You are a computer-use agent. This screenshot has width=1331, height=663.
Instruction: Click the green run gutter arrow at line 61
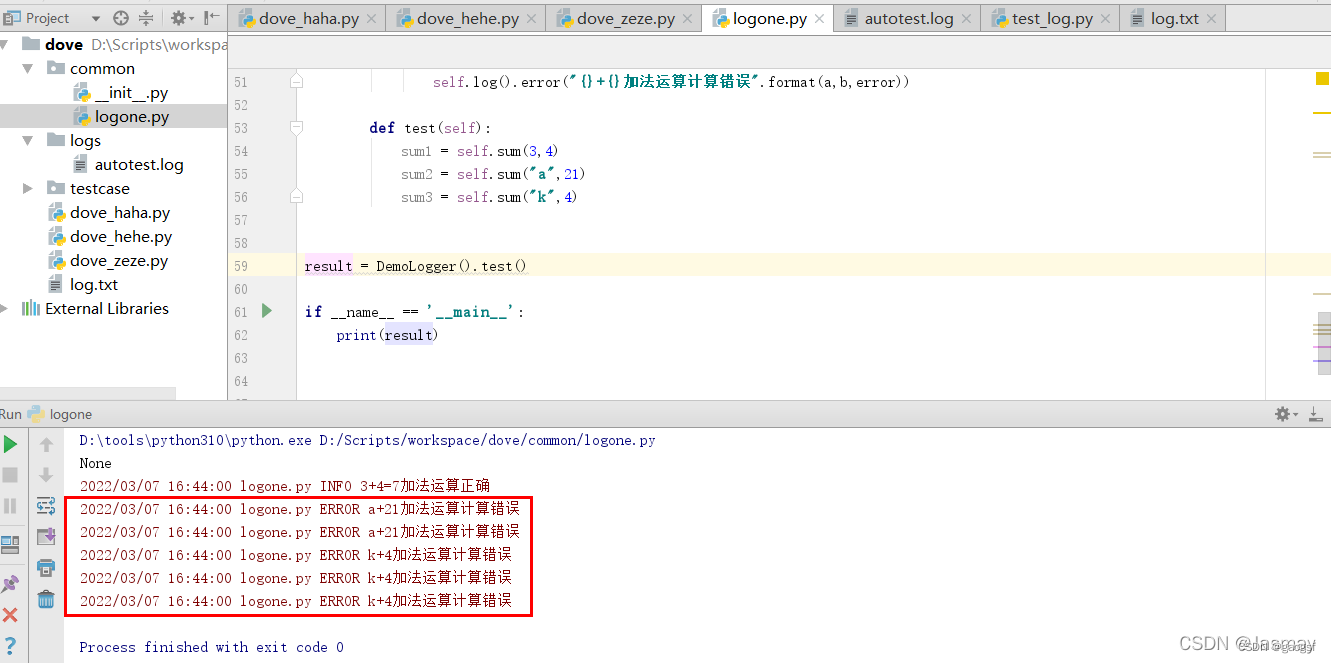(x=267, y=311)
